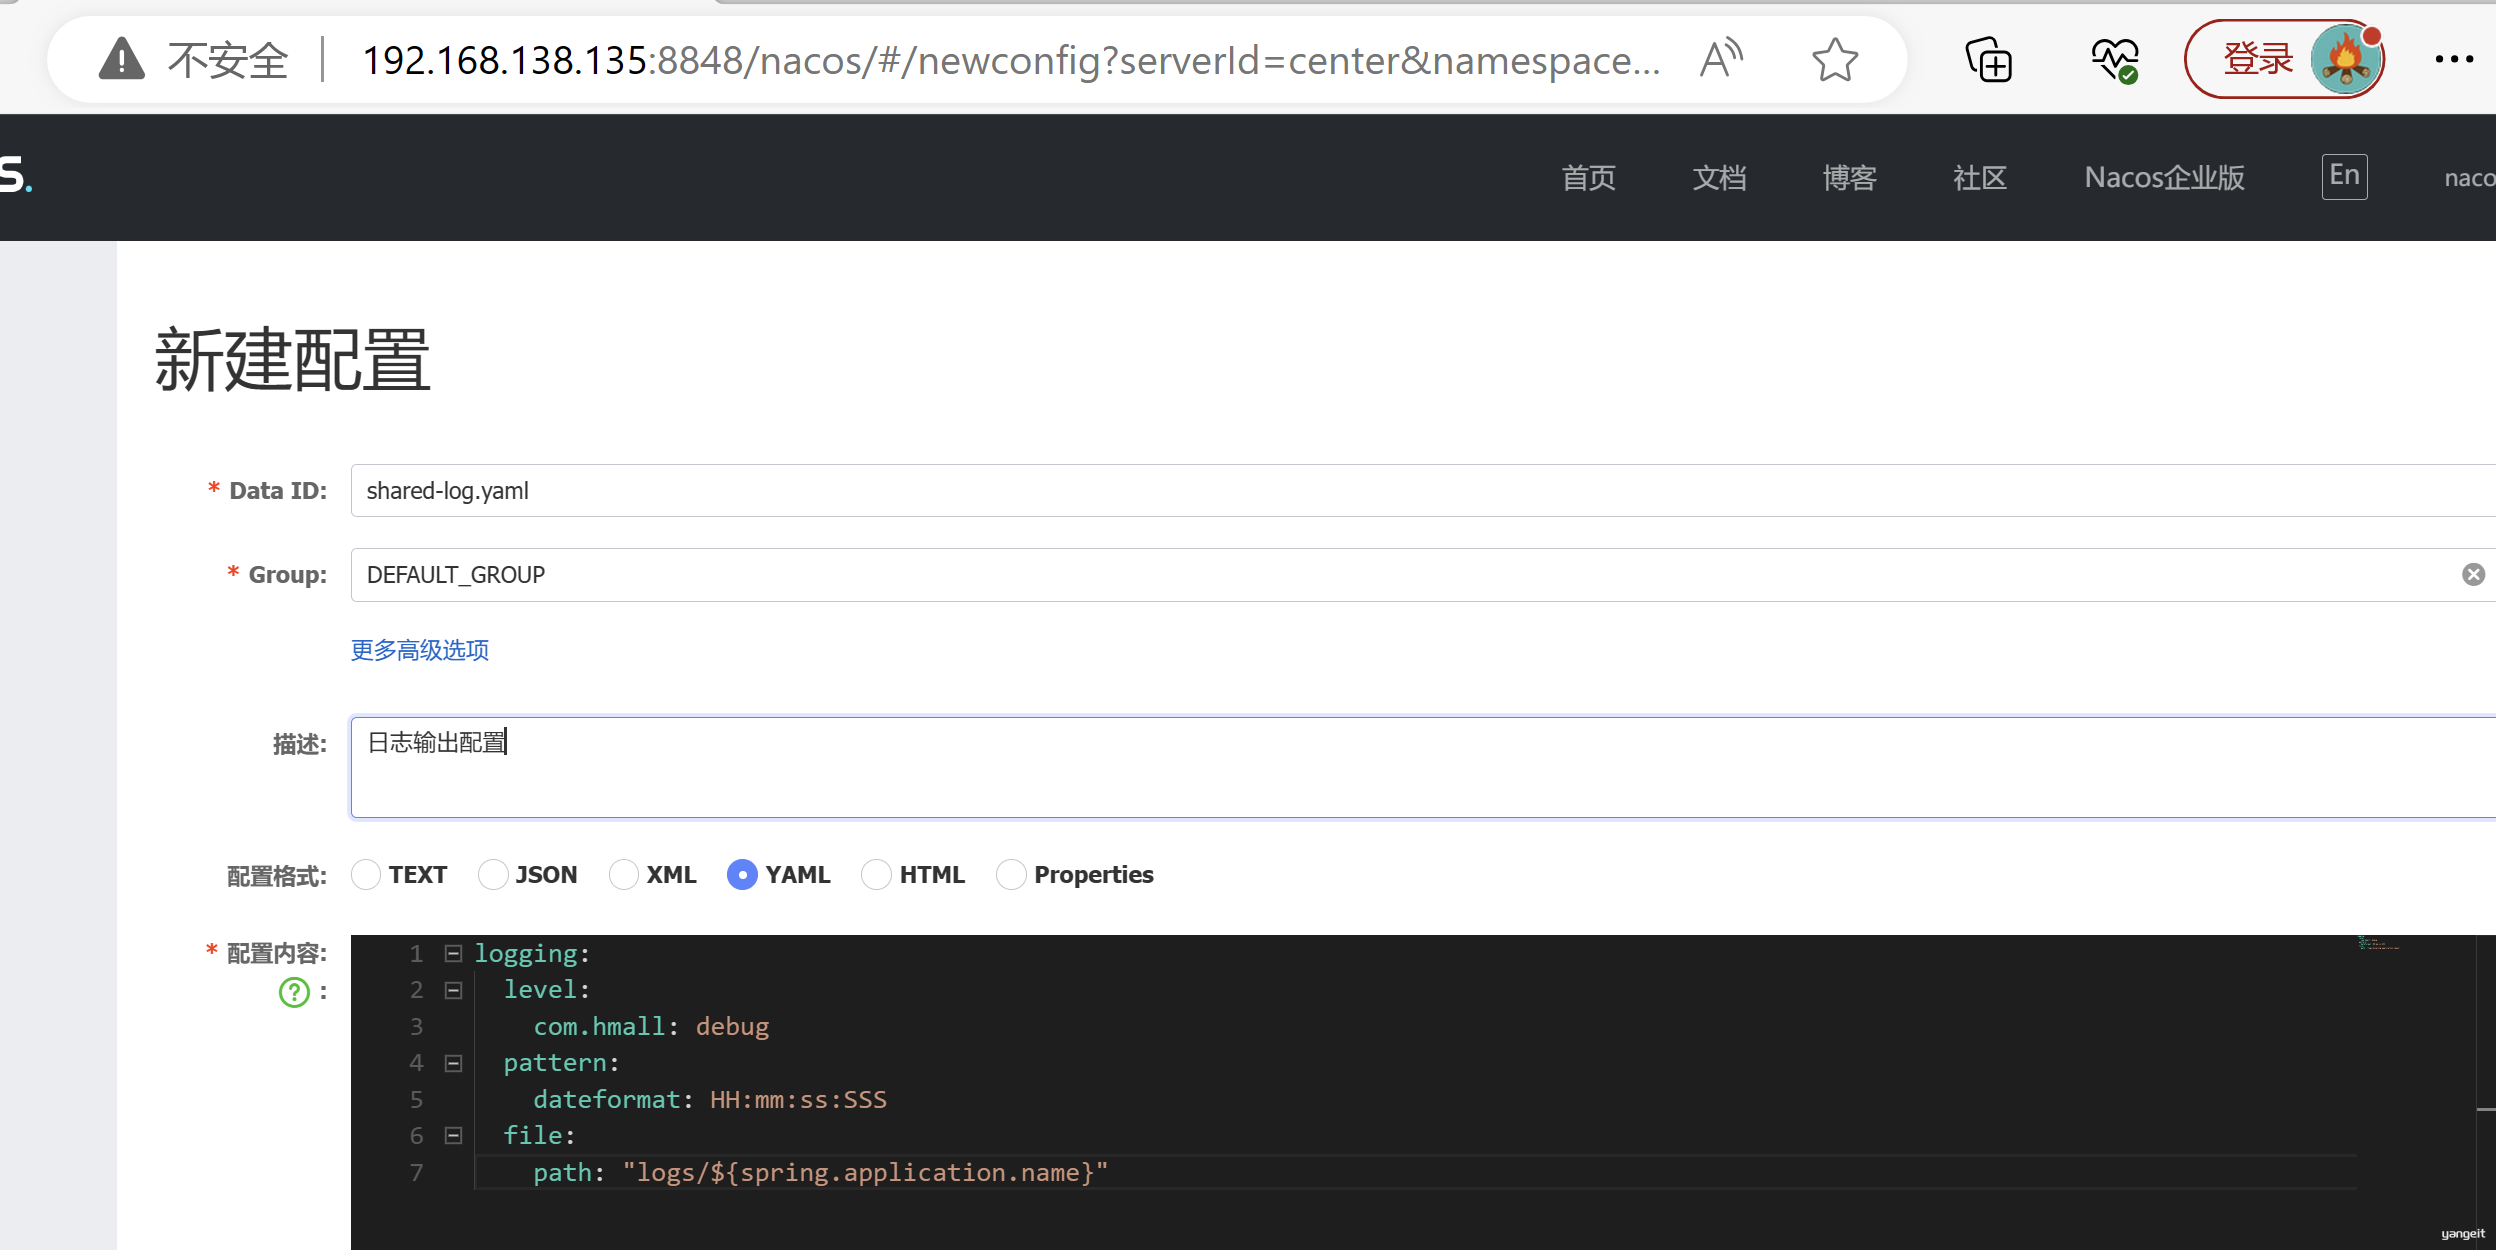Screen dimensions: 2496x1250
Task: Collapse the level block on line 2
Action: [x=453, y=990]
